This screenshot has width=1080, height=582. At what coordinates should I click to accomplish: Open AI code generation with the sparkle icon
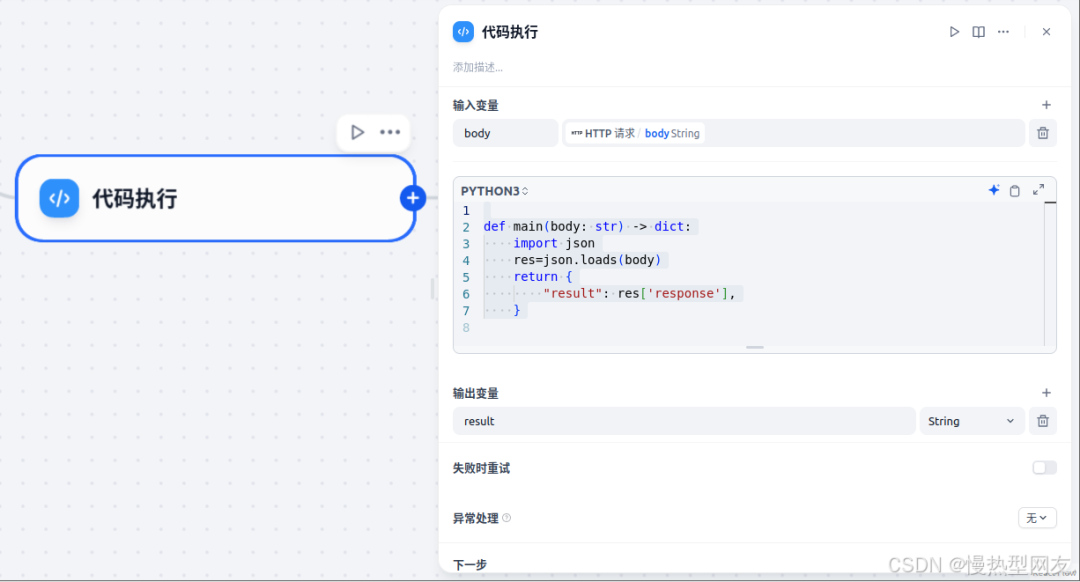click(993, 190)
